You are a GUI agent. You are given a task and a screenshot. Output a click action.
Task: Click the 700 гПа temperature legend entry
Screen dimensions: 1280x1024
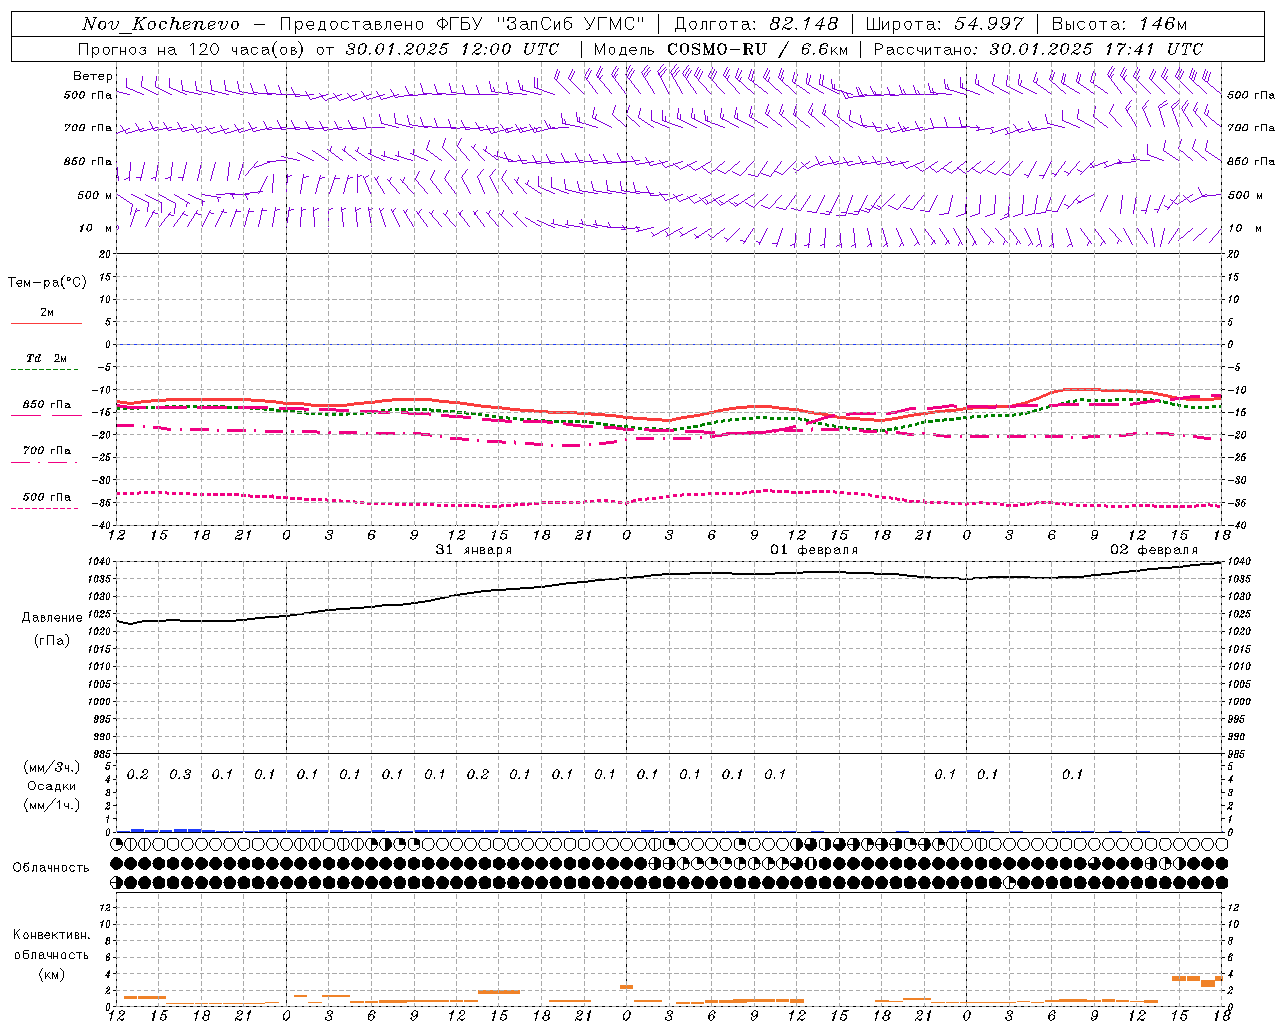[47, 451]
